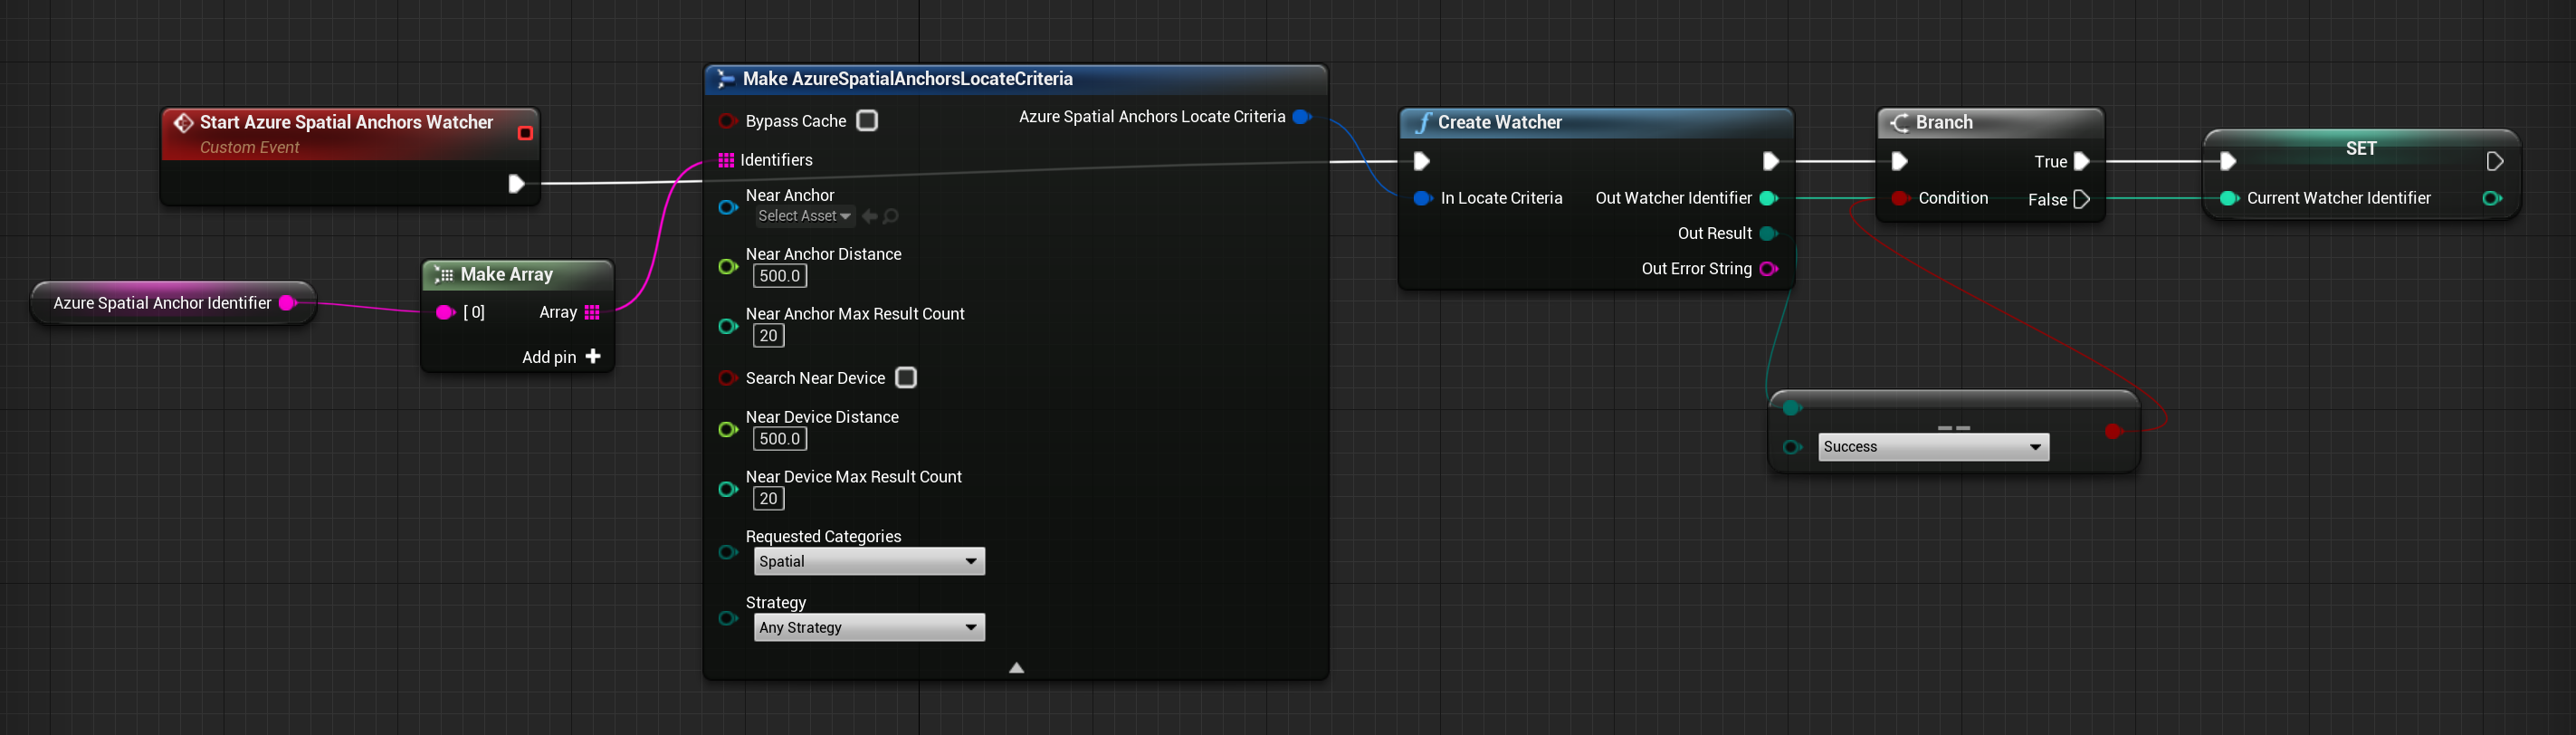
Task: Select the Create Watcher function node title
Action: pos(1499,123)
